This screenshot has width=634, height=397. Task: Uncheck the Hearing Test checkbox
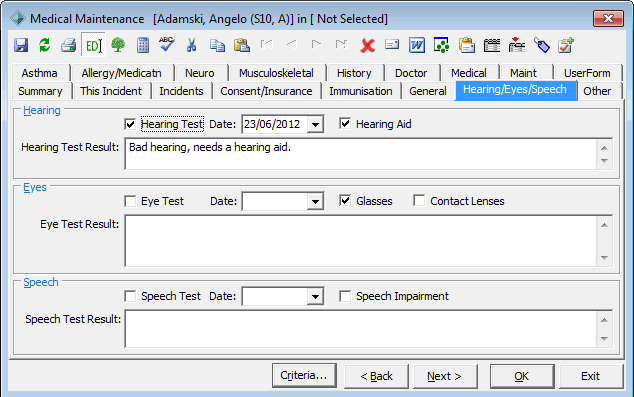pyautogui.click(x=130, y=124)
